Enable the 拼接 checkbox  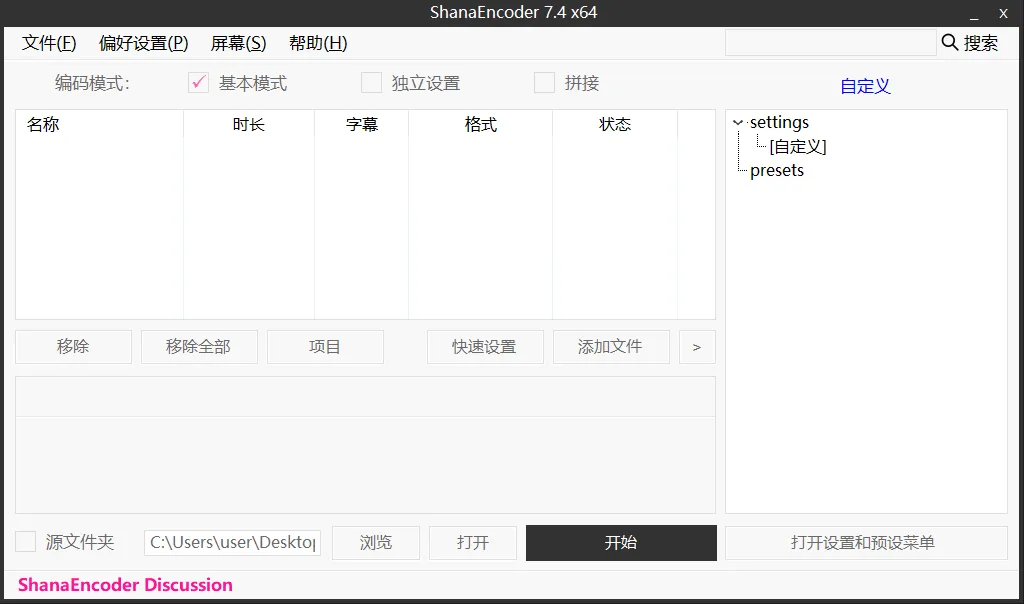click(545, 83)
